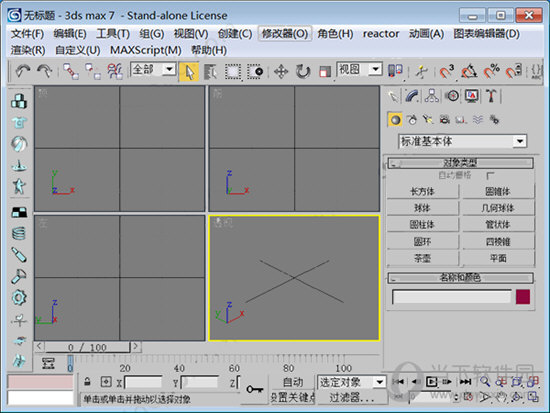Activate the Select Object arrow tool
The width and height of the screenshot is (550, 413).
[189, 72]
